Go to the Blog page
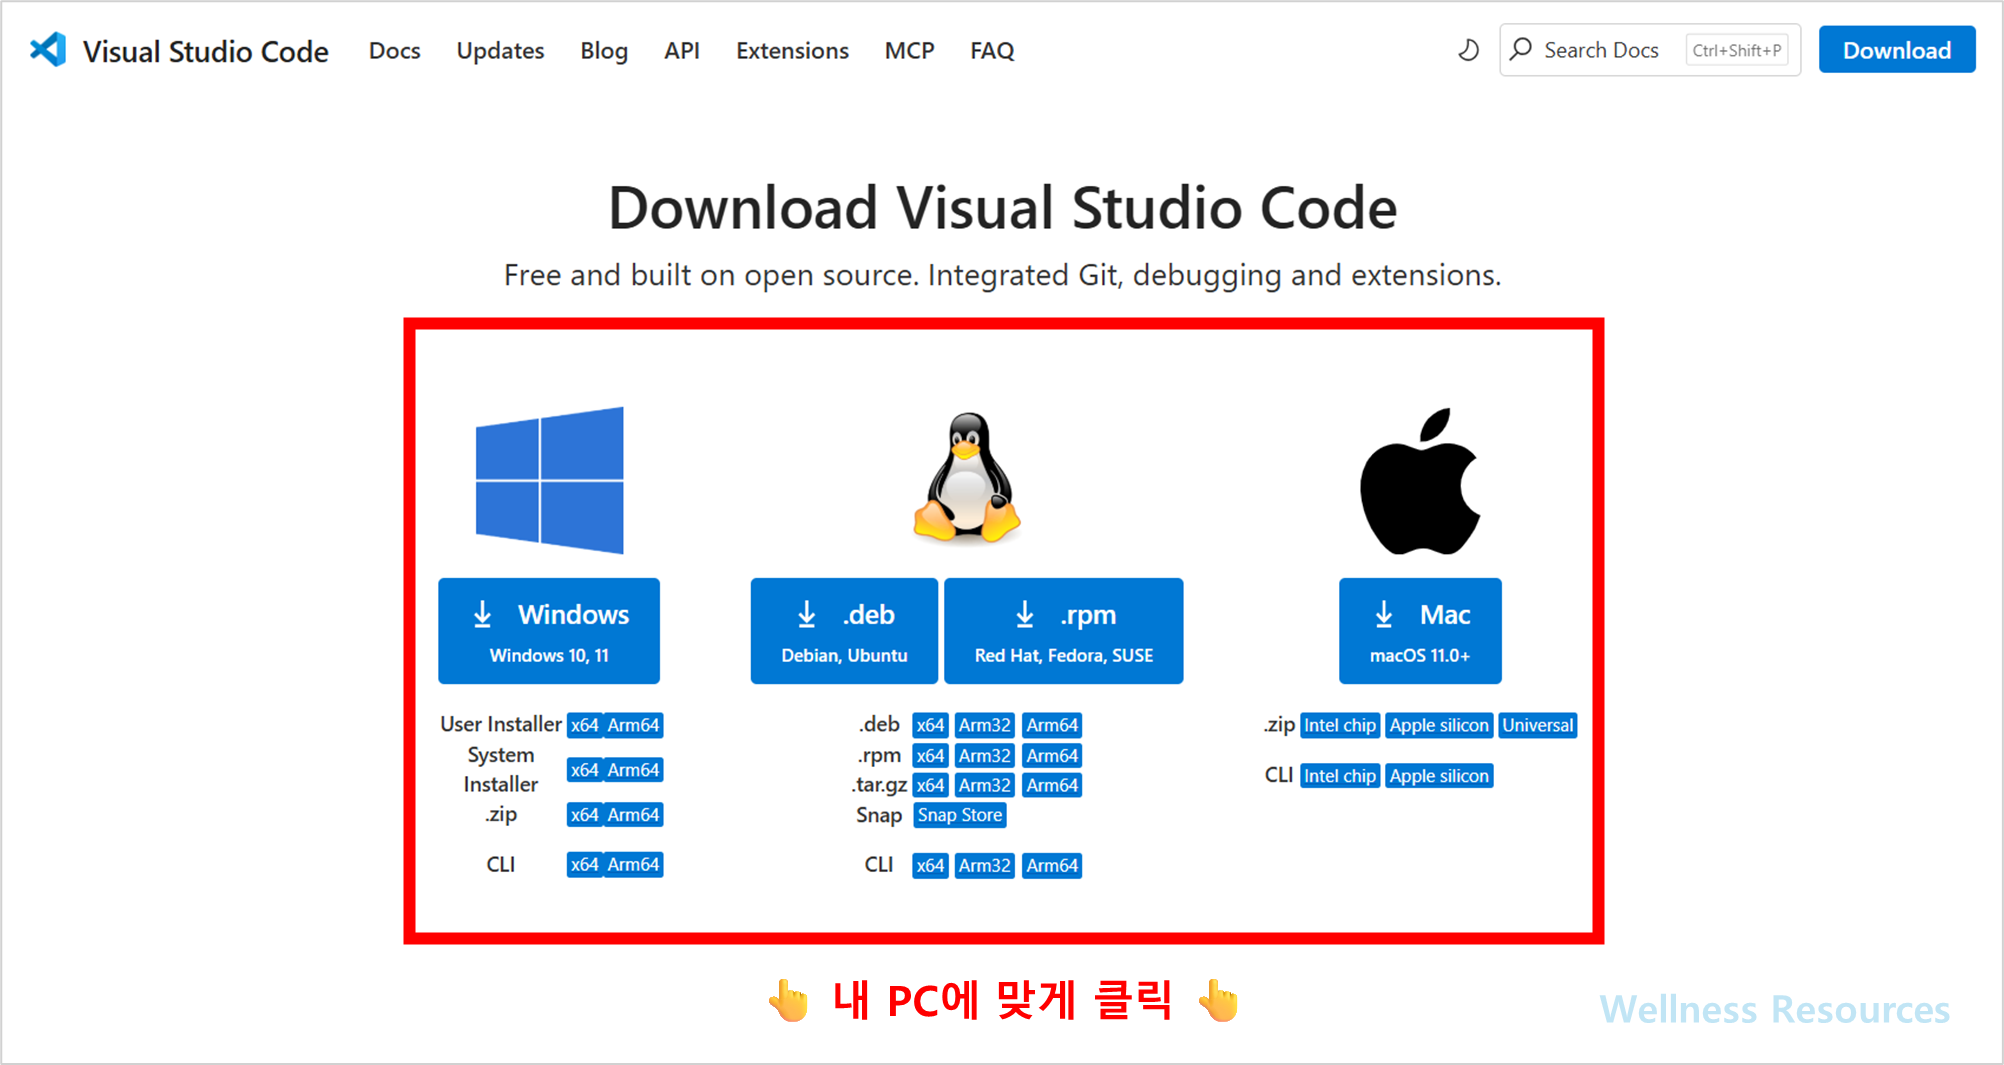 click(x=604, y=50)
